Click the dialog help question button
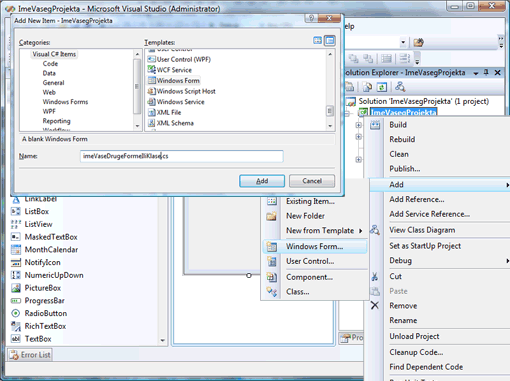Image resolution: width=510 pixels, height=381 pixels. pos(311,18)
